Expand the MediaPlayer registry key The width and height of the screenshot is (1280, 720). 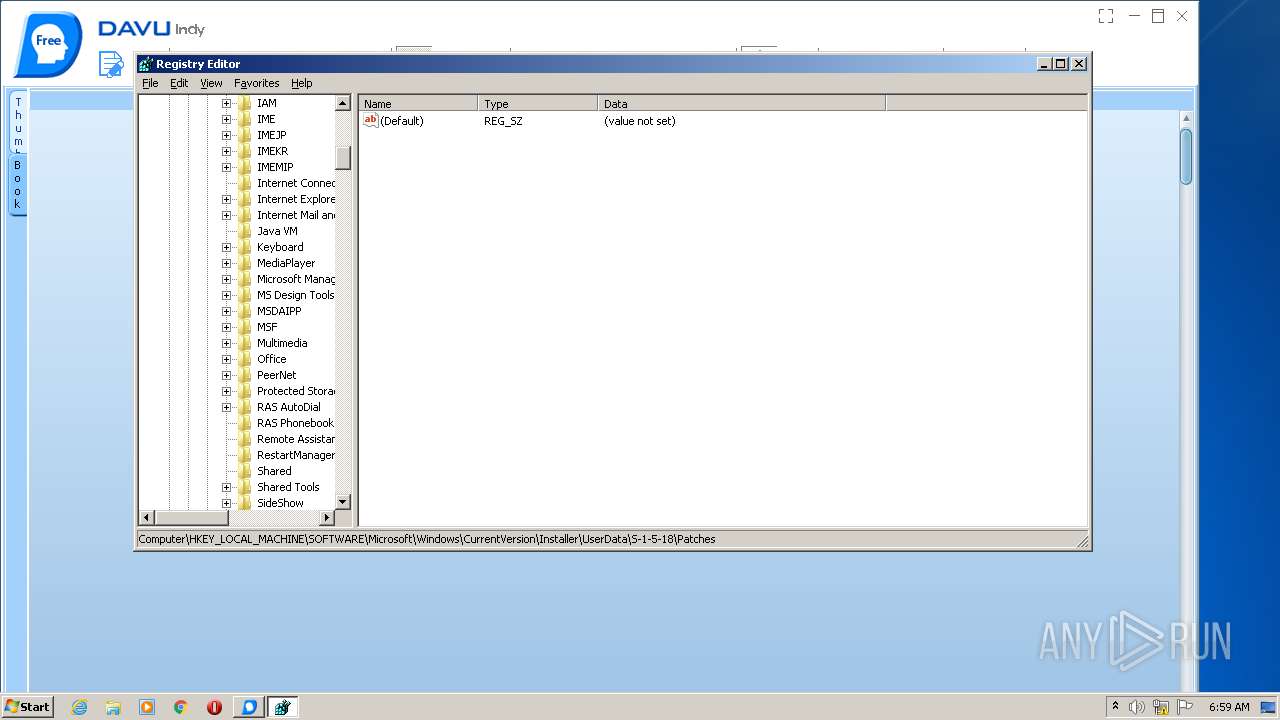[226, 263]
